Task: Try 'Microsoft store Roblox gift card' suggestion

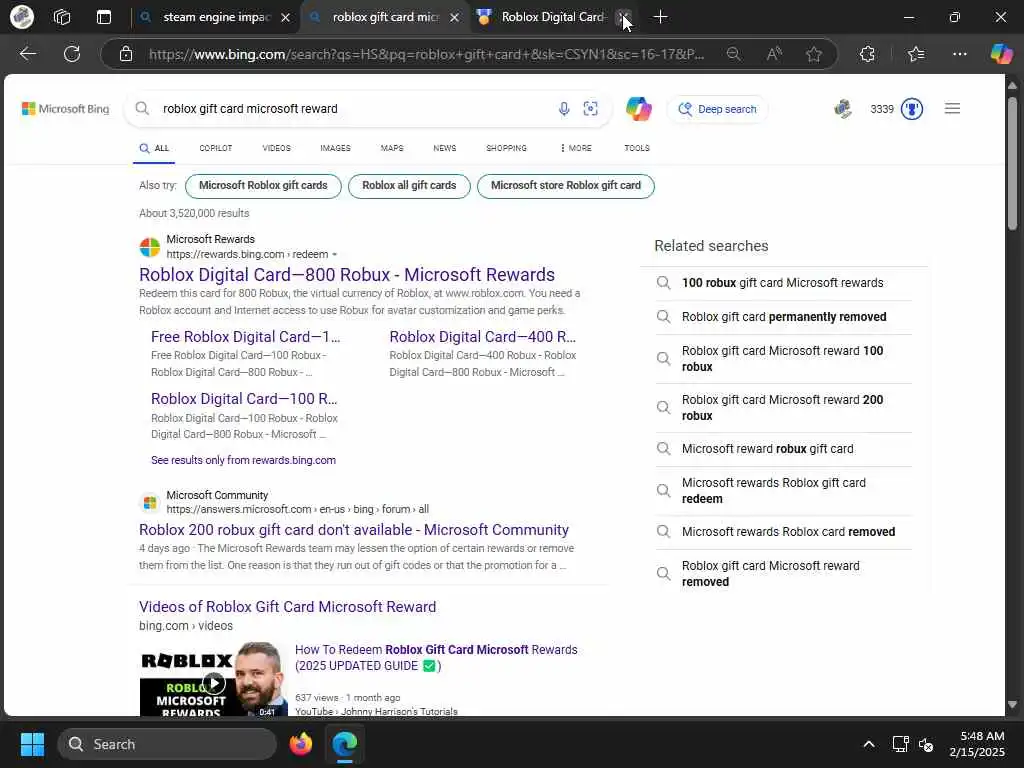Action: coord(566,185)
